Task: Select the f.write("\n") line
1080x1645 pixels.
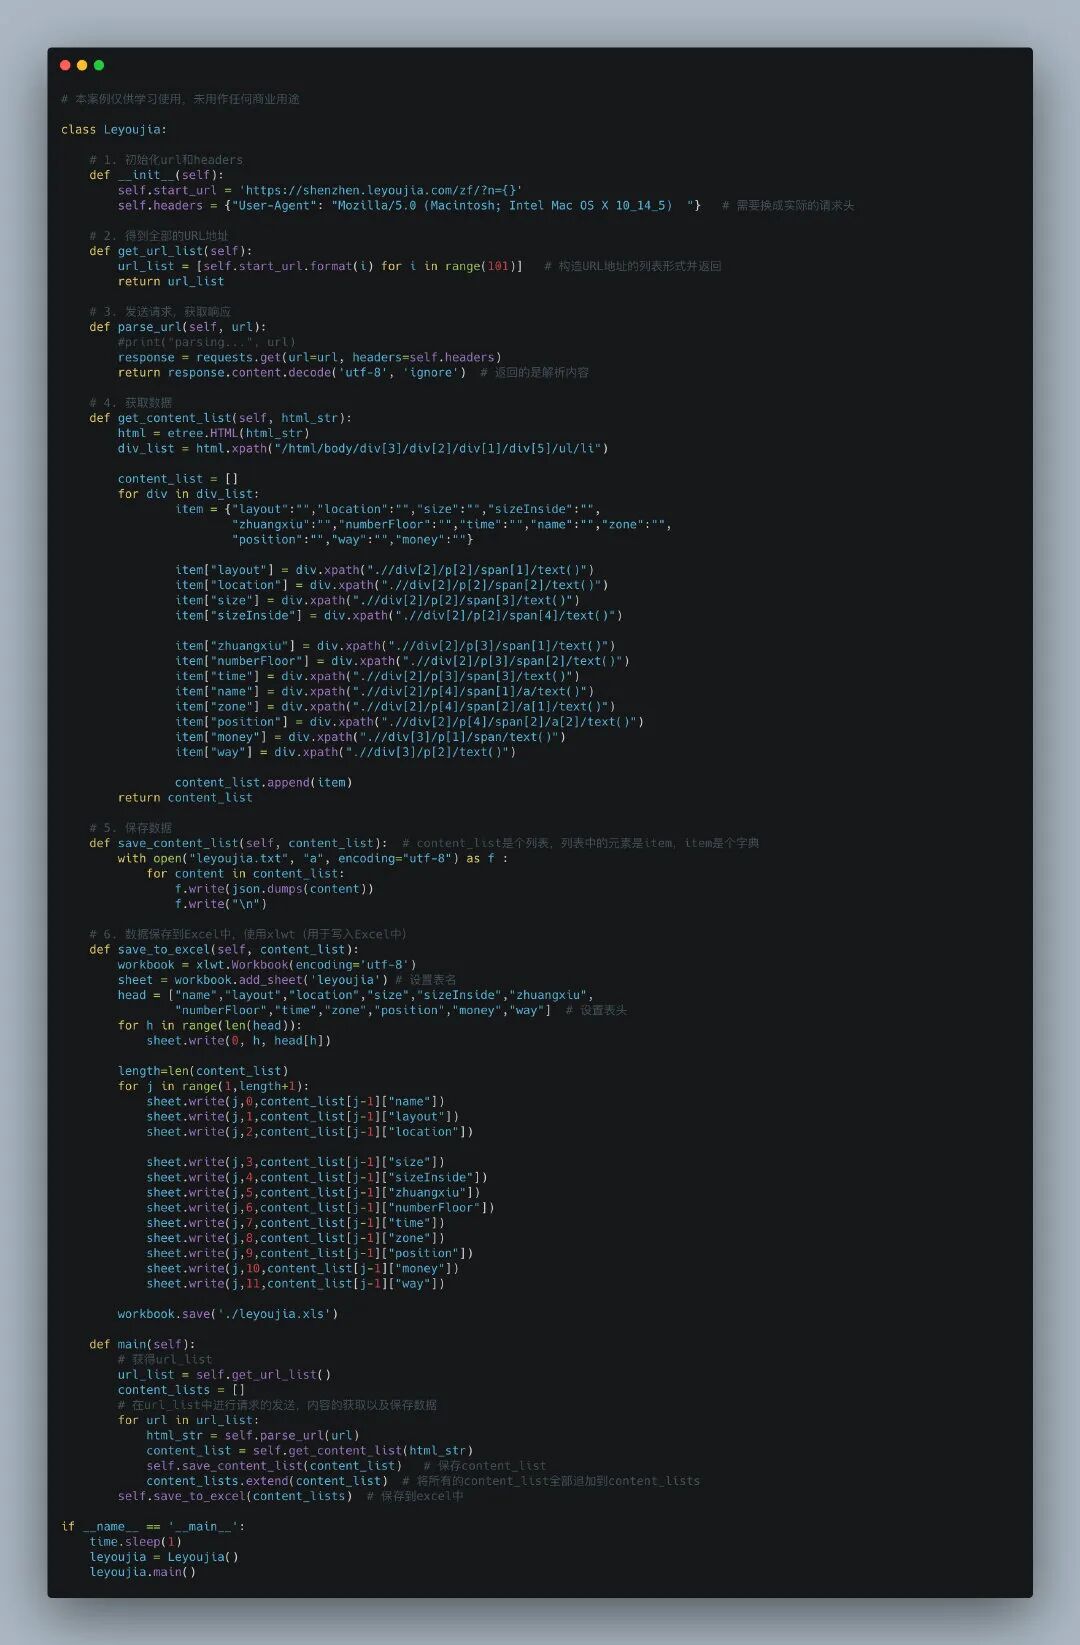Action: click(x=221, y=904)
